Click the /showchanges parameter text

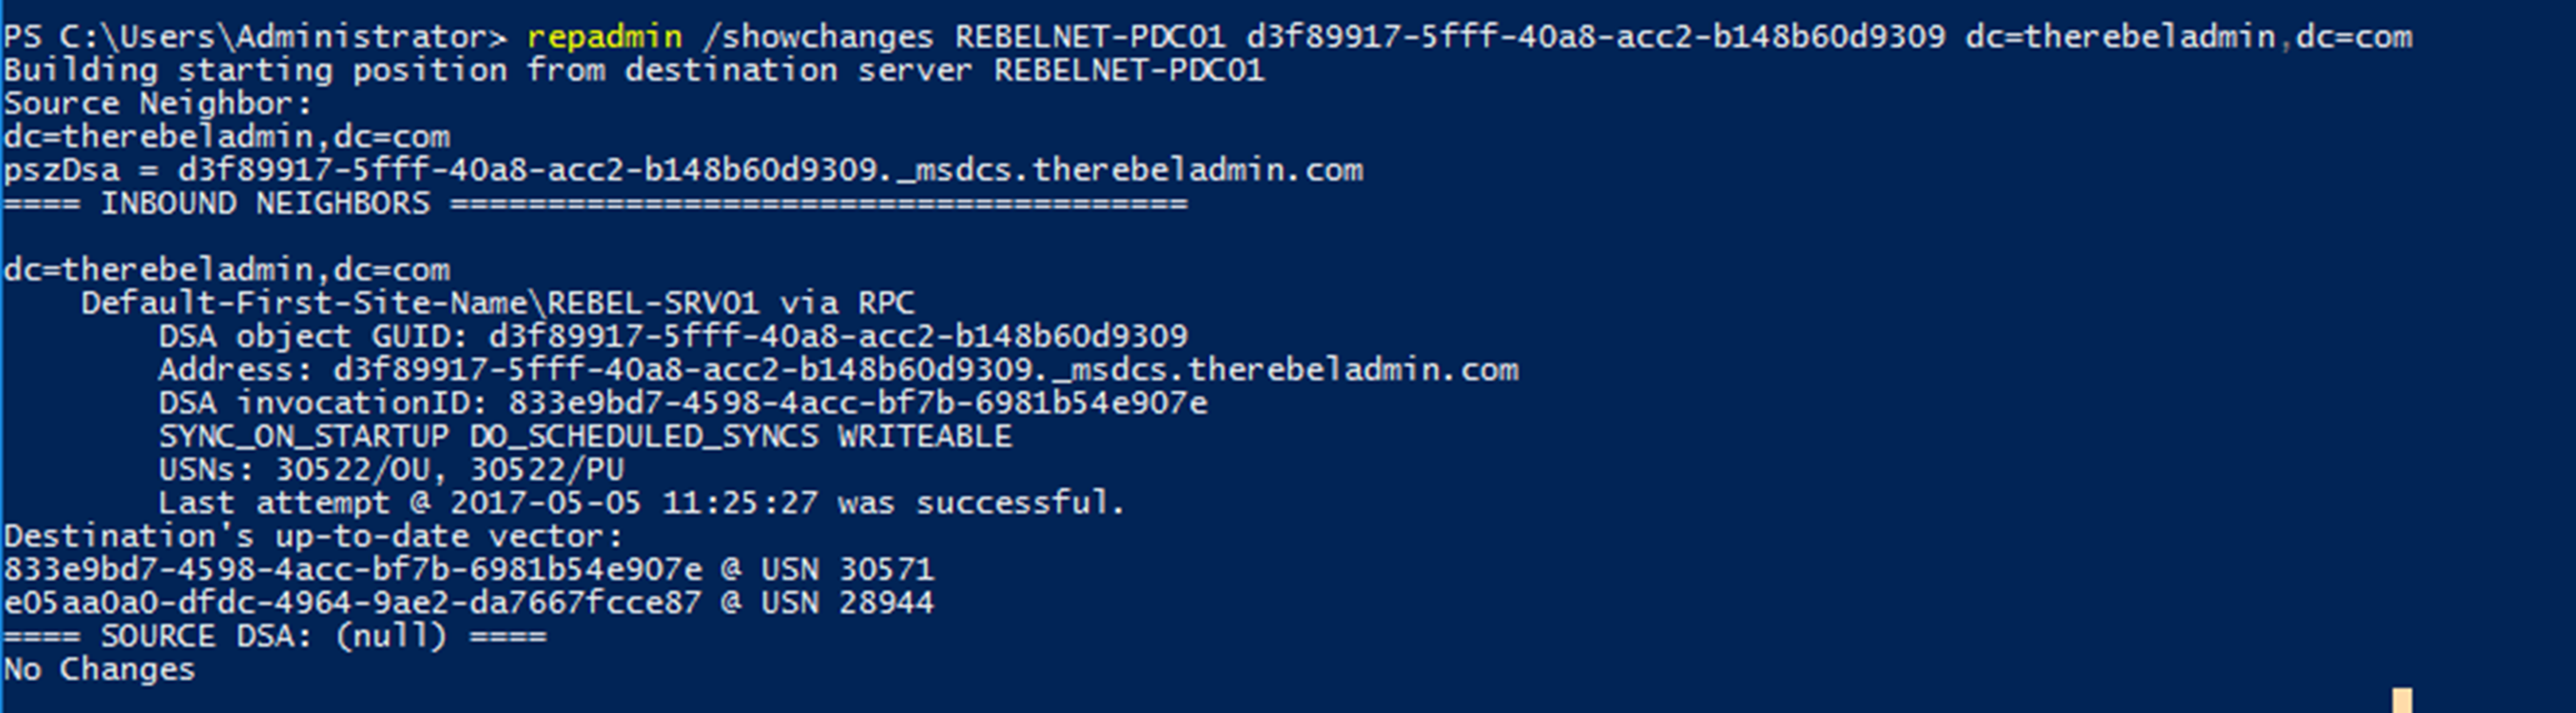point(818,37)
